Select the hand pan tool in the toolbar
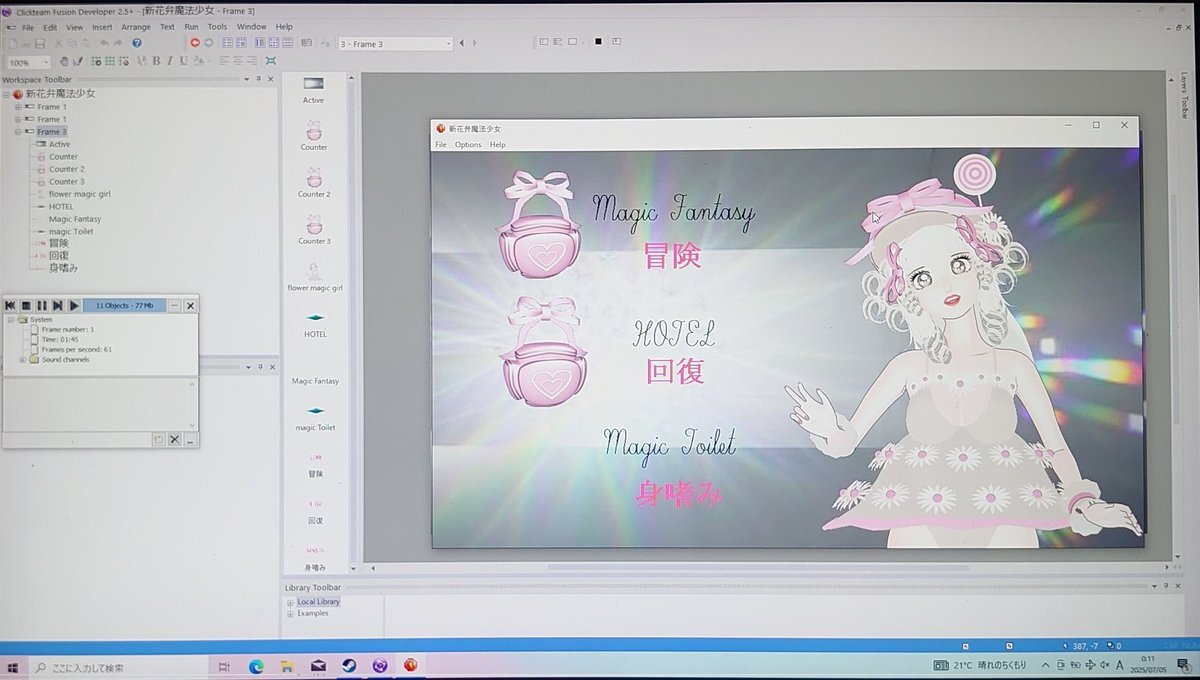1200x680 pixels. (x=65, y=61)
